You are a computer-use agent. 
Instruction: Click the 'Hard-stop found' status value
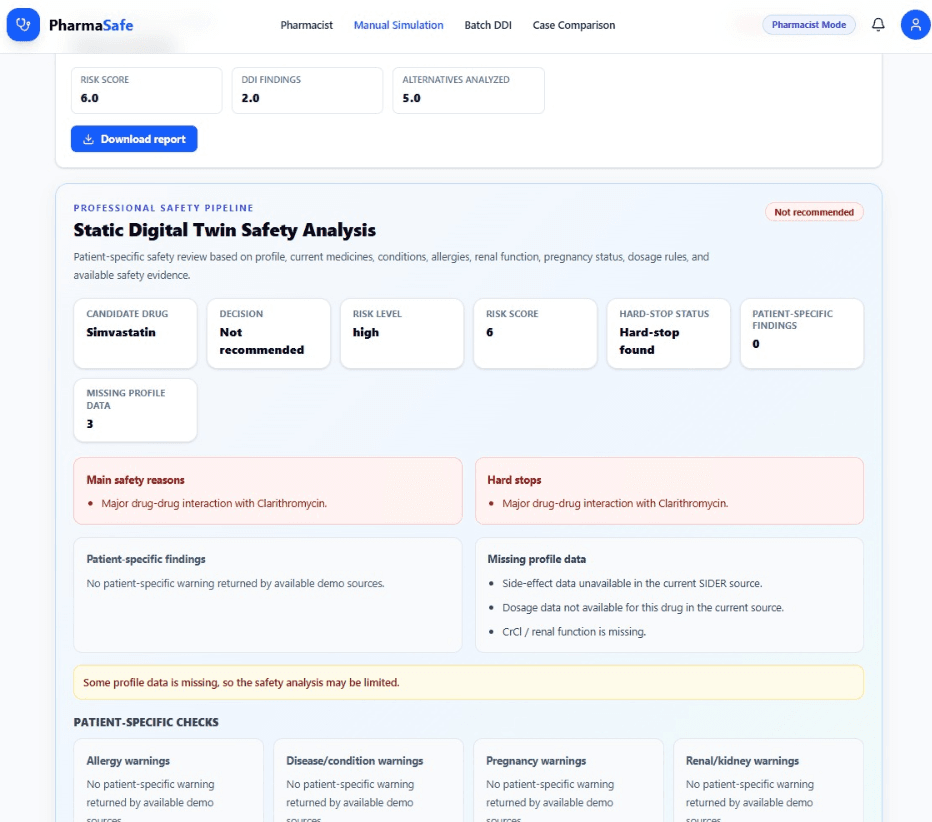(x=649, y=341)
